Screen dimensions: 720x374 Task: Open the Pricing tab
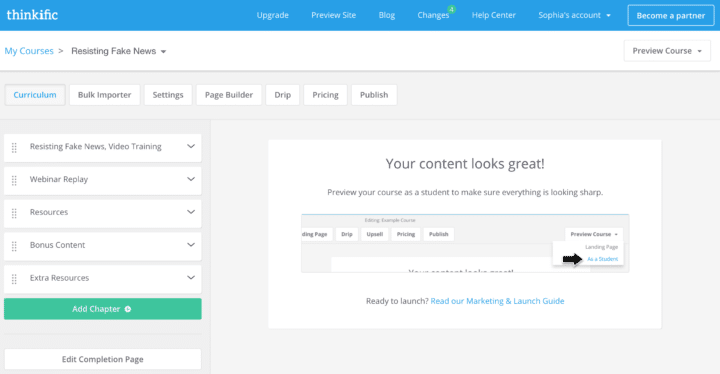pyautogui.click(x=325, y=95)
